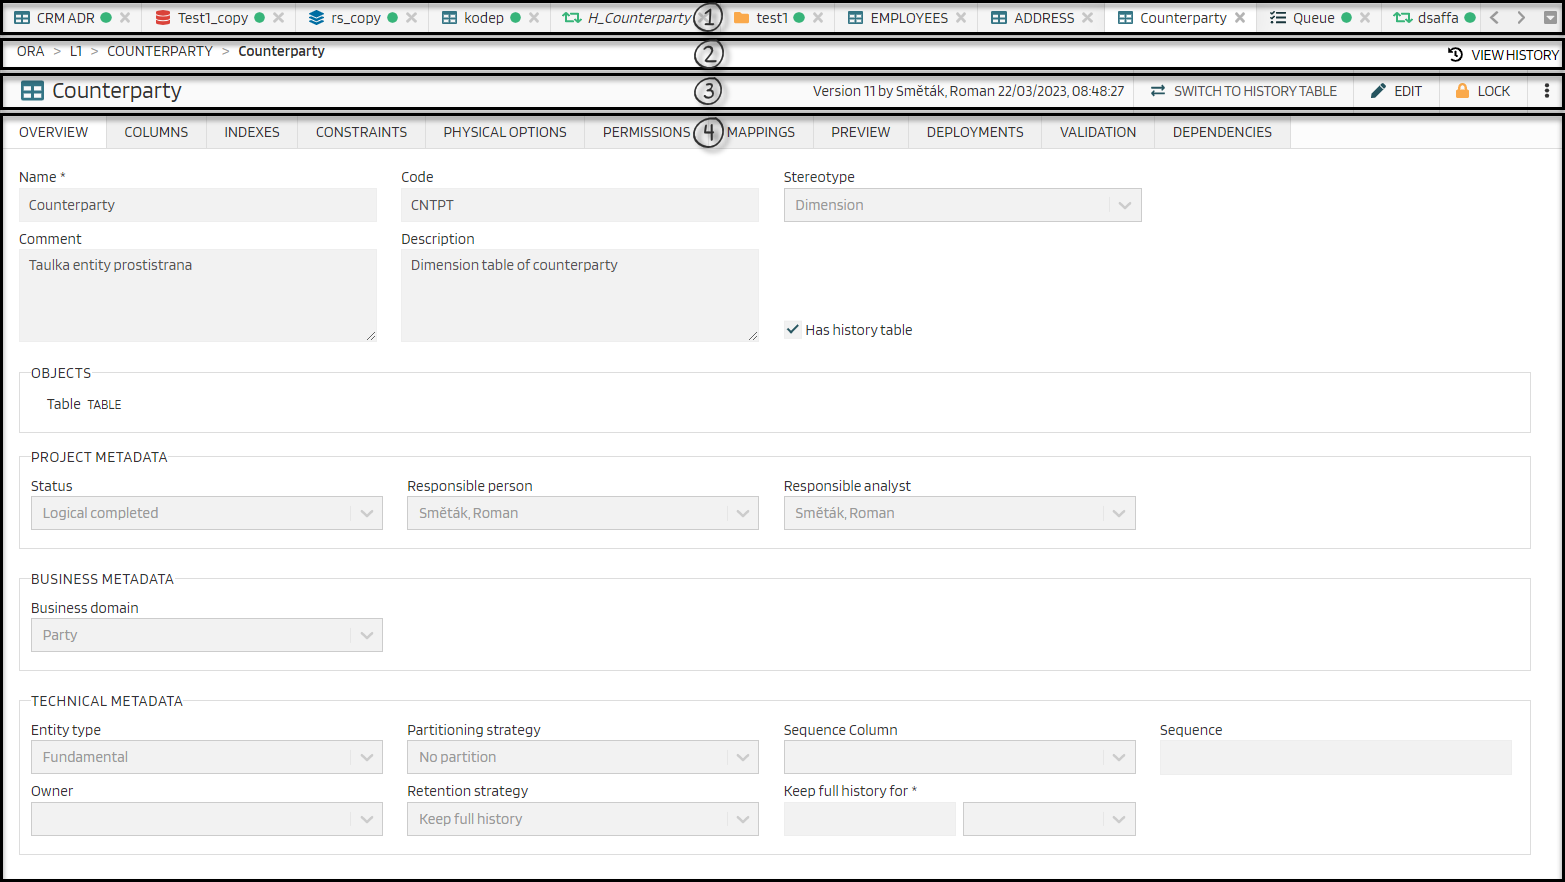Open the three-dot more options menu
Image resolution: width=1565 pixels, height=882 pixels.
click(x=1546, y=91)
